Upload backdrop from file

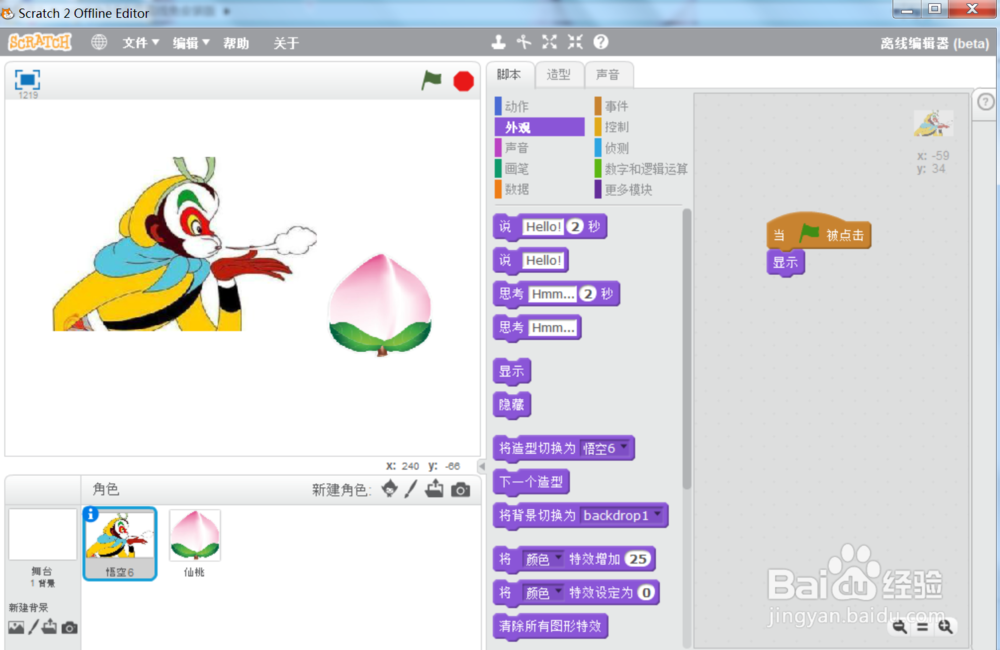(50, 627)
